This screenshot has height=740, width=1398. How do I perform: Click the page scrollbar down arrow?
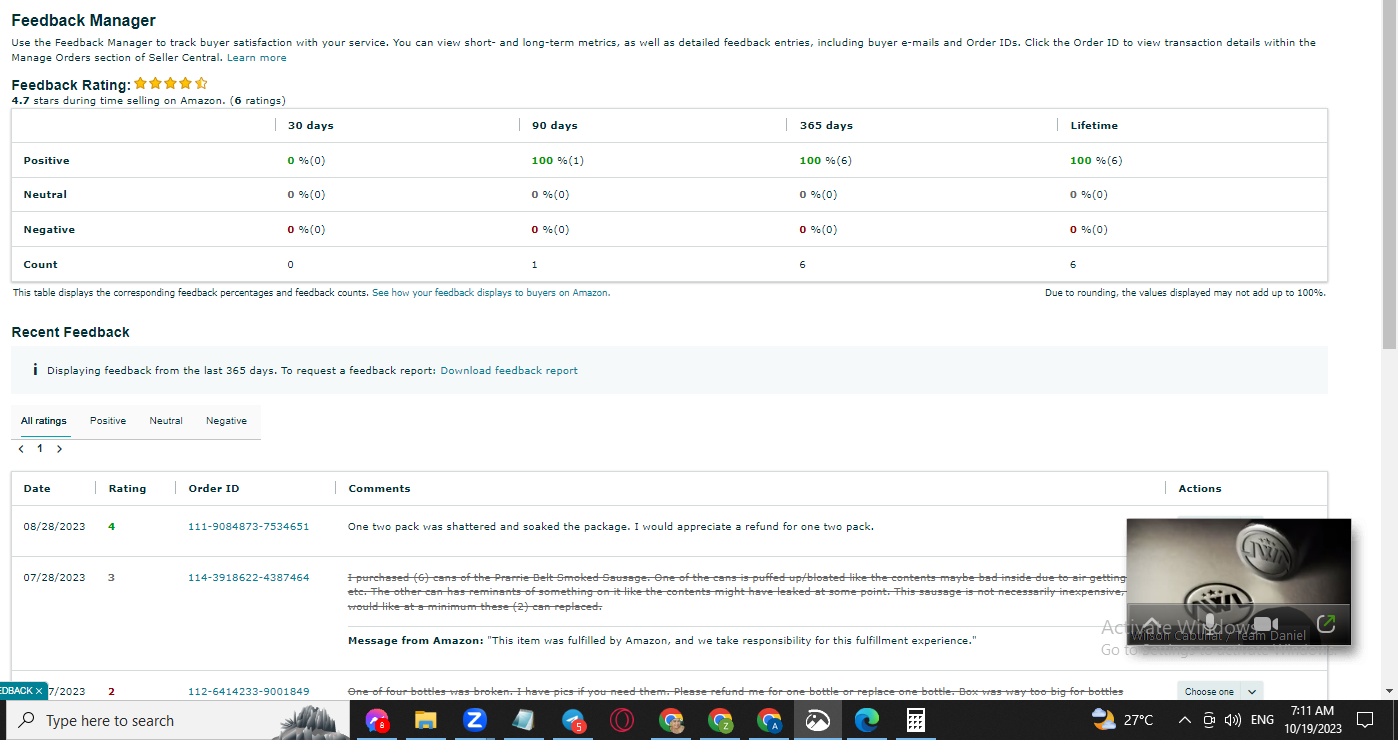pyautogui.click(x=1389, y=691)
